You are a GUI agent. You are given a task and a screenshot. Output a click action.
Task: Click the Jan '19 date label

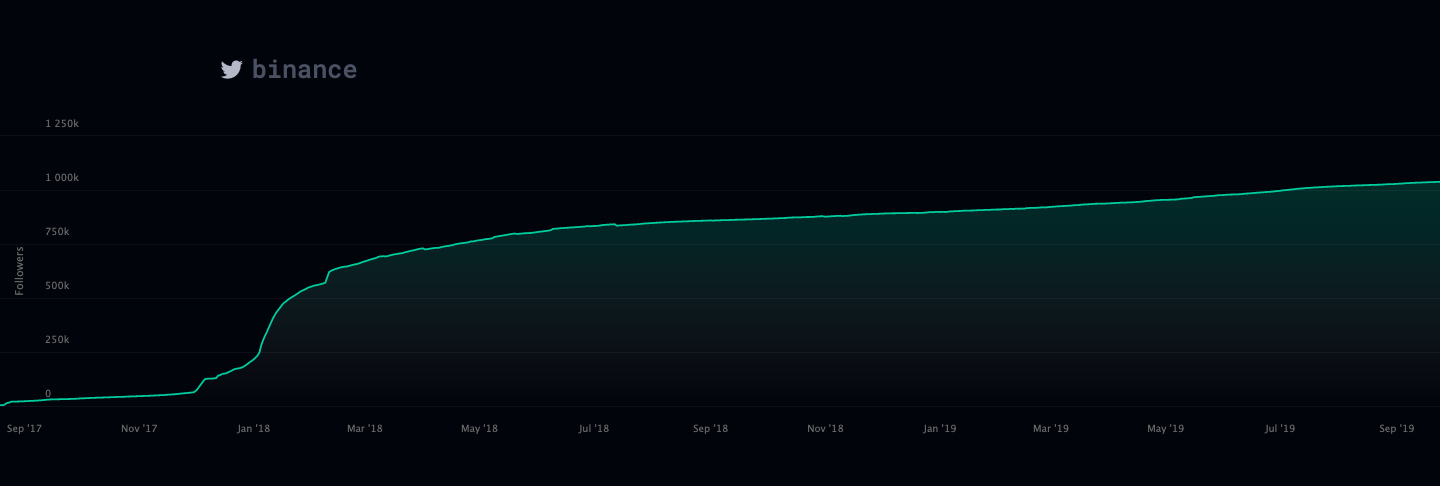(x=939, y=429)
